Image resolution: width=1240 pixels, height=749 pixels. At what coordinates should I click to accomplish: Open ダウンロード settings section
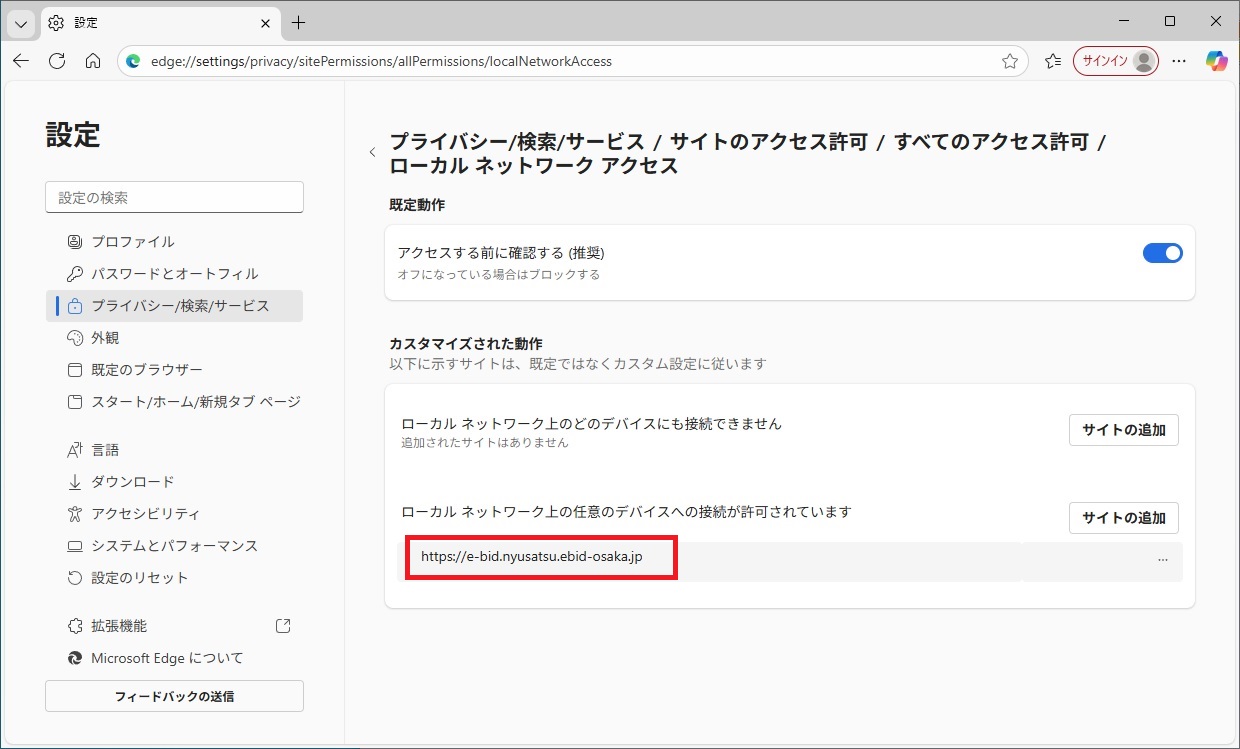coord(132,481)
